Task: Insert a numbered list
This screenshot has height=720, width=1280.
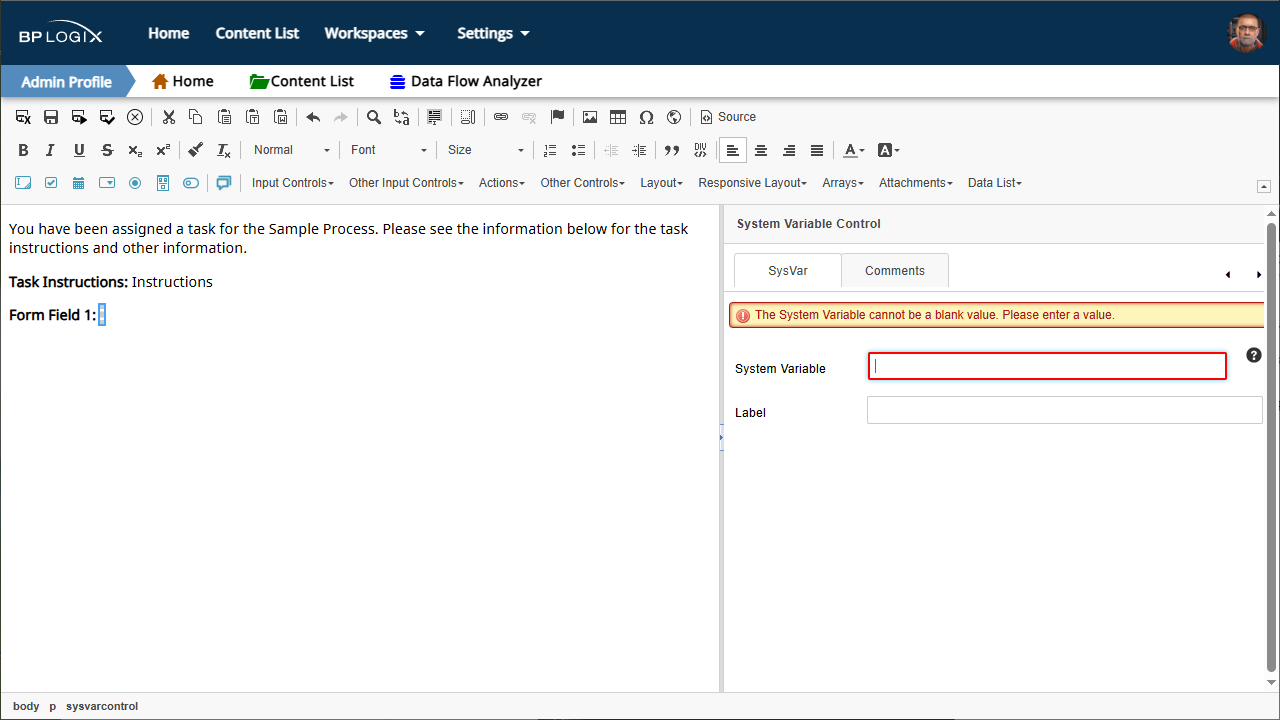Action: (550, 150)
